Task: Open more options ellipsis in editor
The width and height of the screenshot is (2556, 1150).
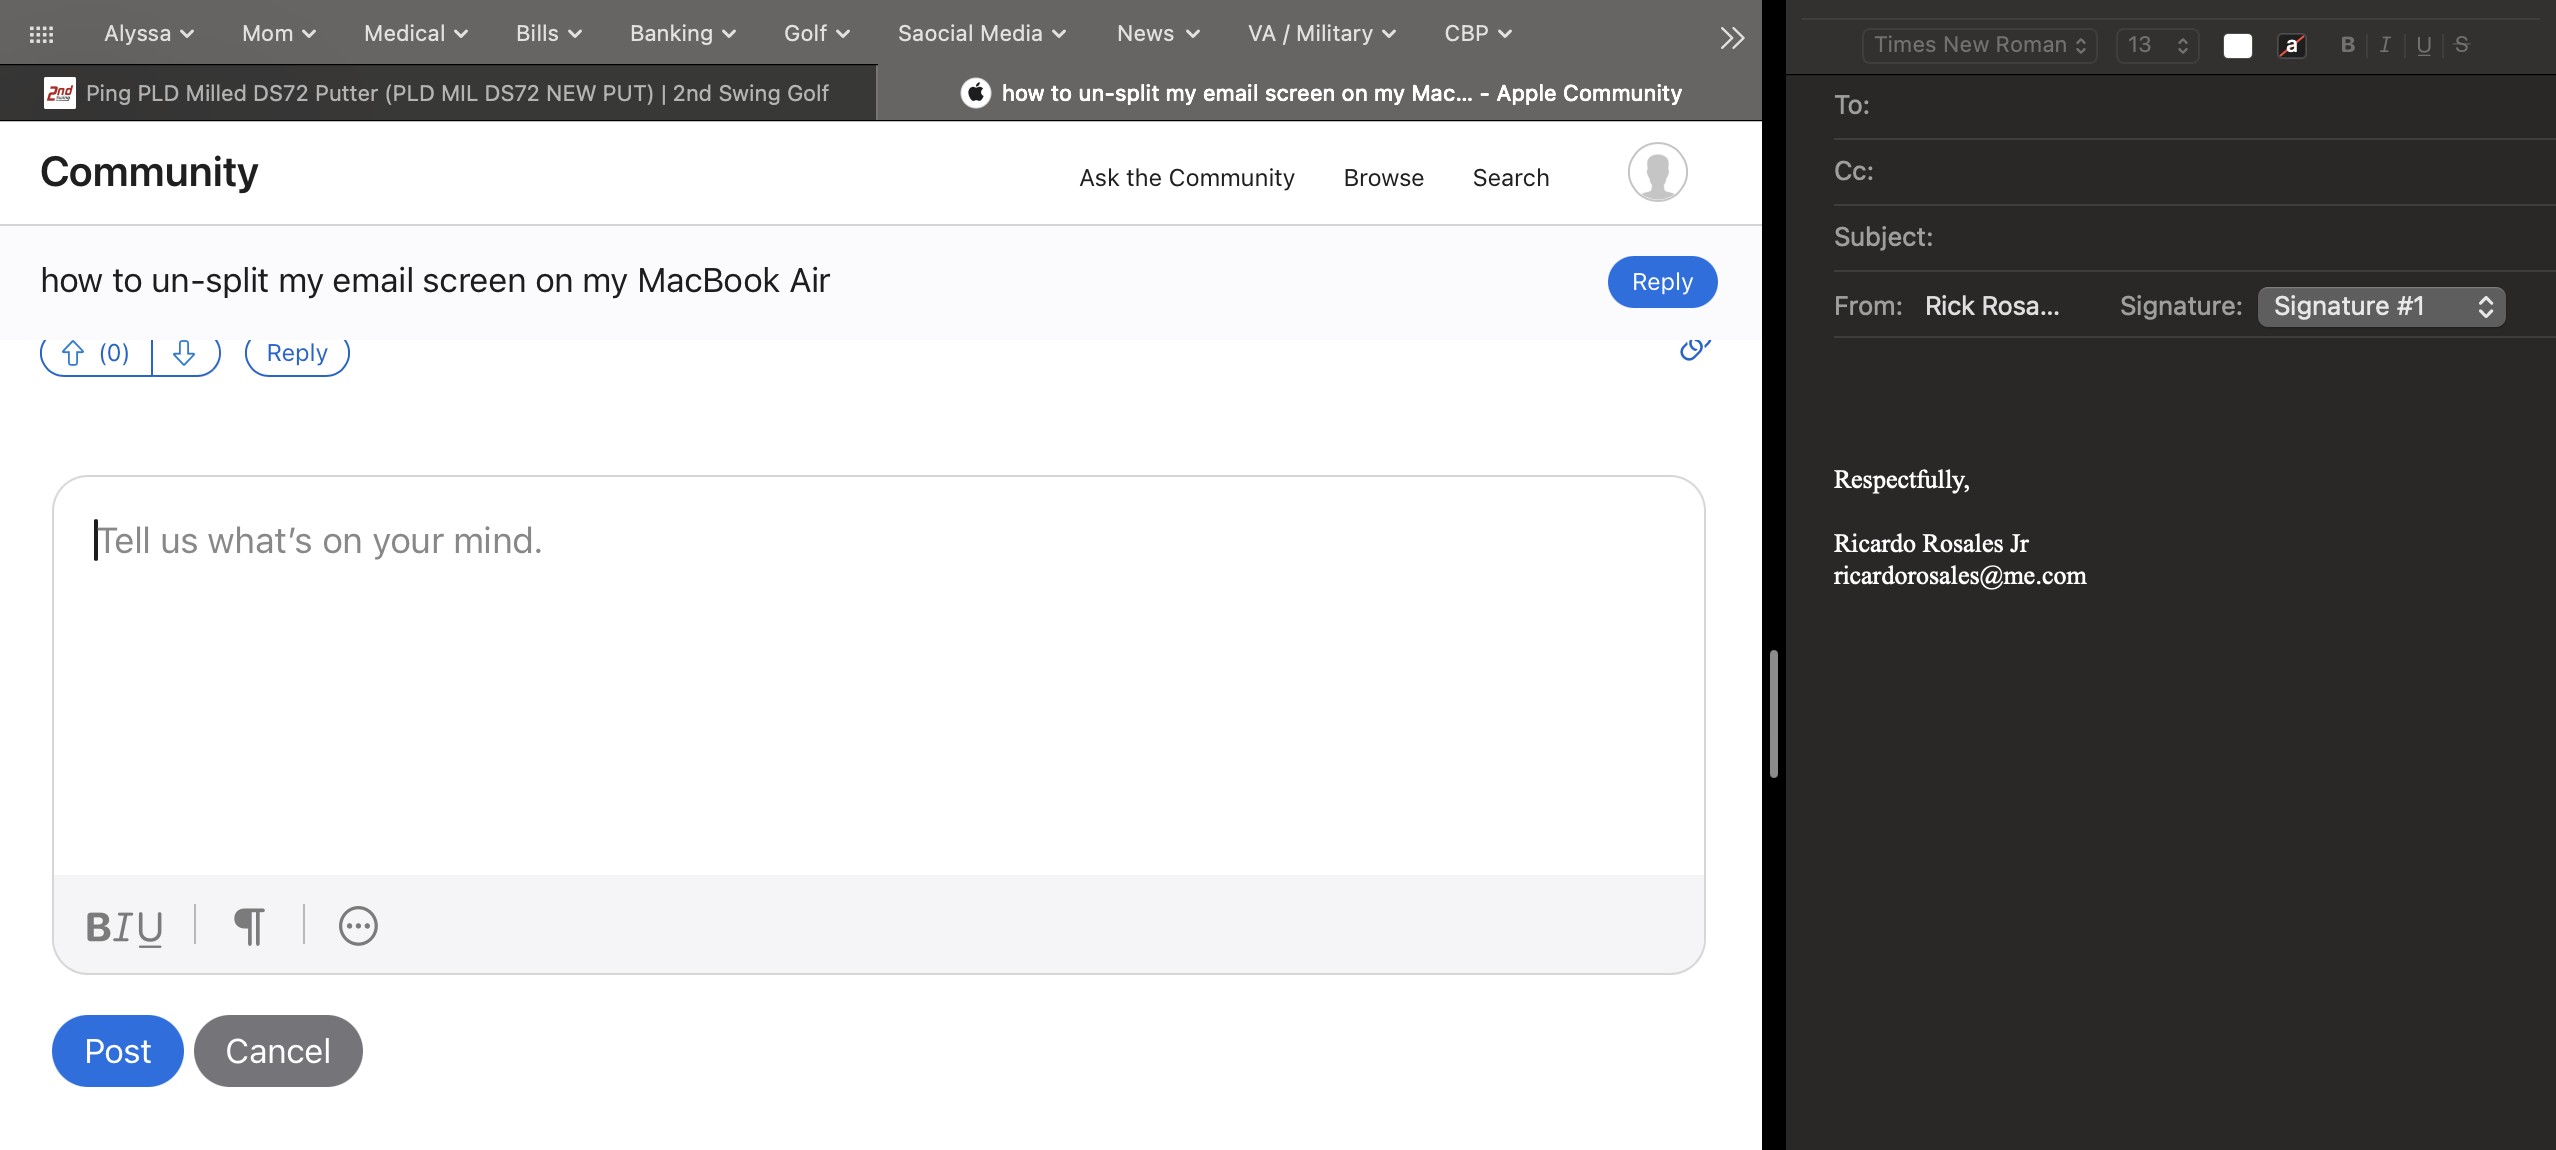Action: pos(358,926)
